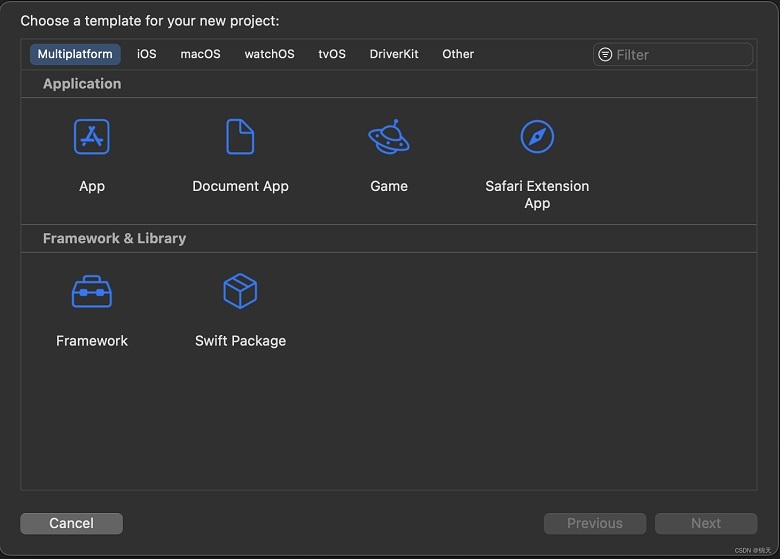Image resolution: width=780 pixels, height=559 pixels.
Task: Focus the Filter text field
Action: pyautogui.click(x=673, y=54)
